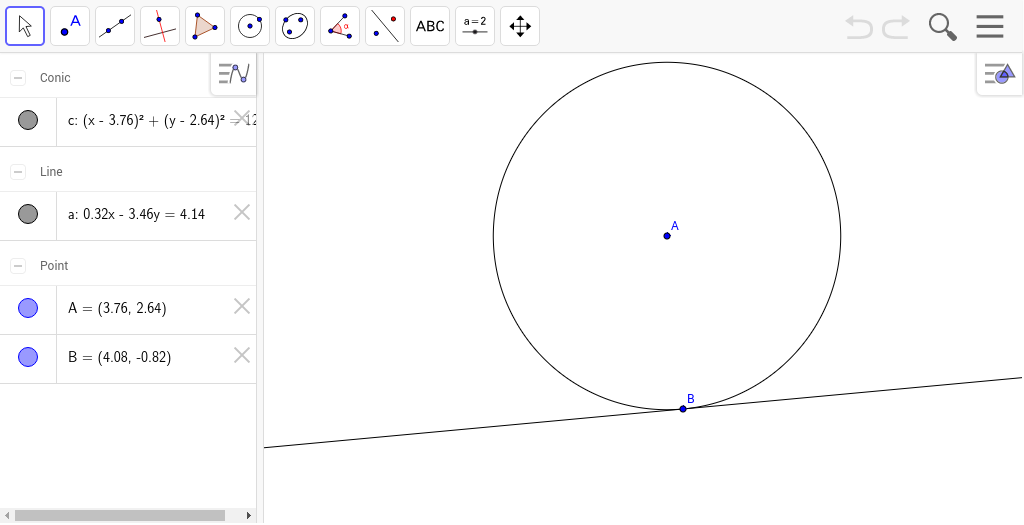Click the horizontal scrollbar thumb in Algebra view

(120, 516)
